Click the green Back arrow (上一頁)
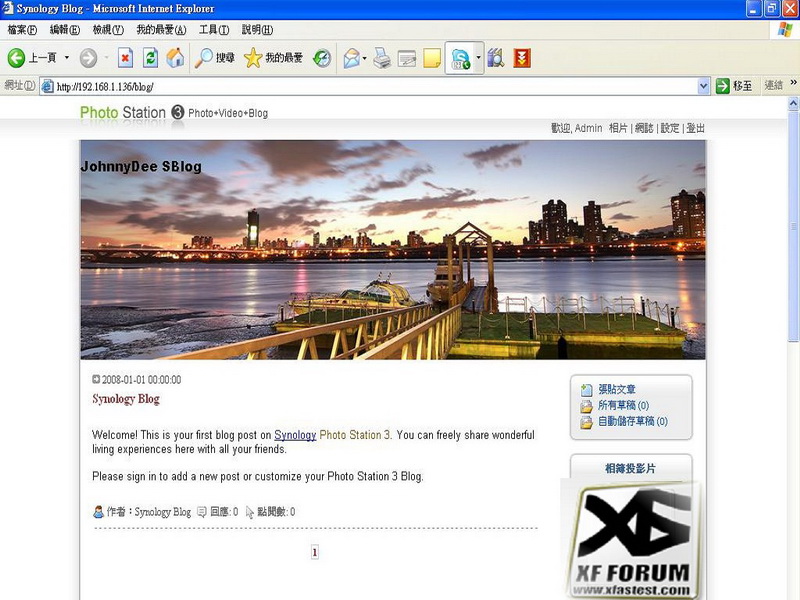This screenshot has height=600, width=800. (x=16, y=58)
